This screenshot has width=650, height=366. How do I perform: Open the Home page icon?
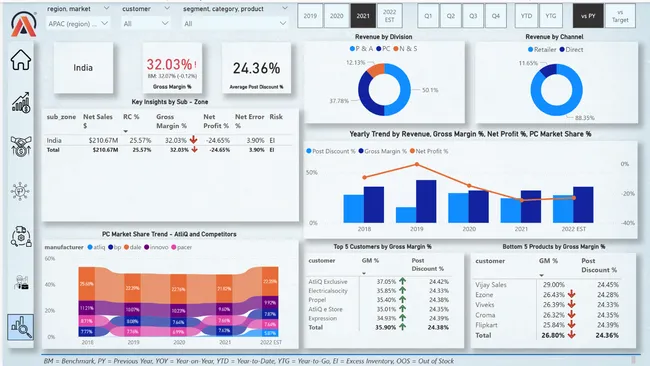click(21, 60)
